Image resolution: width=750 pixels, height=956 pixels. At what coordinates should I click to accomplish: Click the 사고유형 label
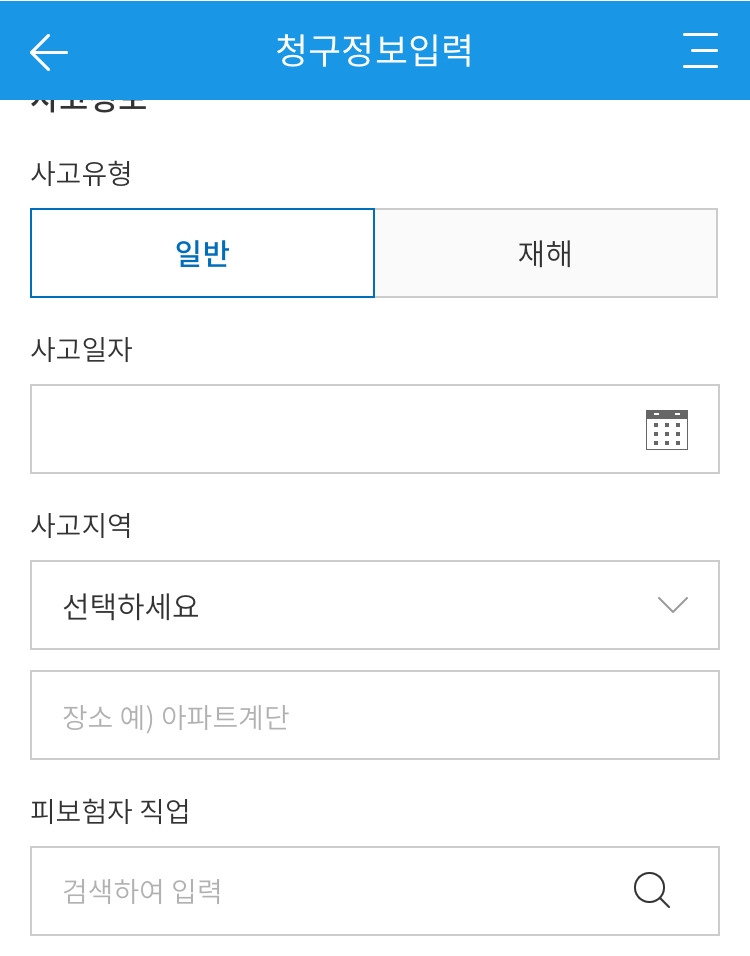click(82, 173)
